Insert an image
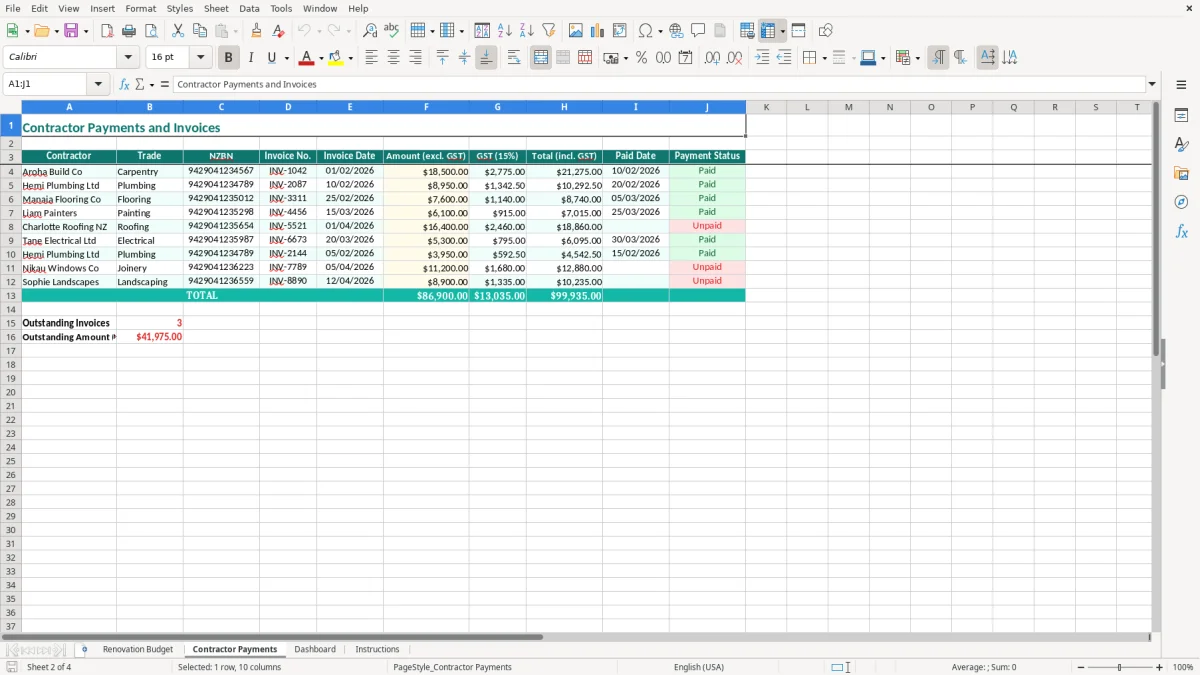The width and height of the screenshot is (1200, 675). (x=576, y=31)
